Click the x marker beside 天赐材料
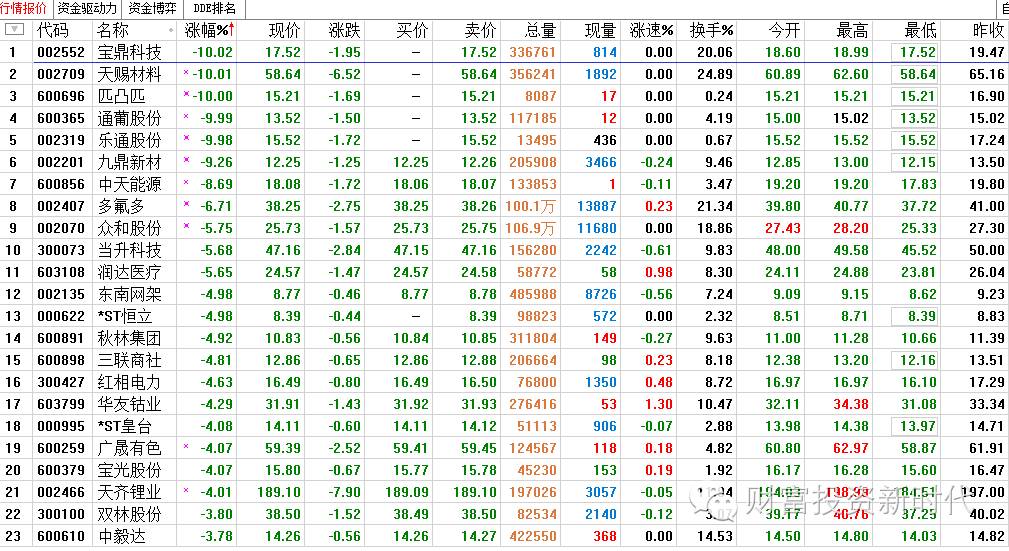The width and height of the screenshot is (1009, 551). (x=186, y=72)
